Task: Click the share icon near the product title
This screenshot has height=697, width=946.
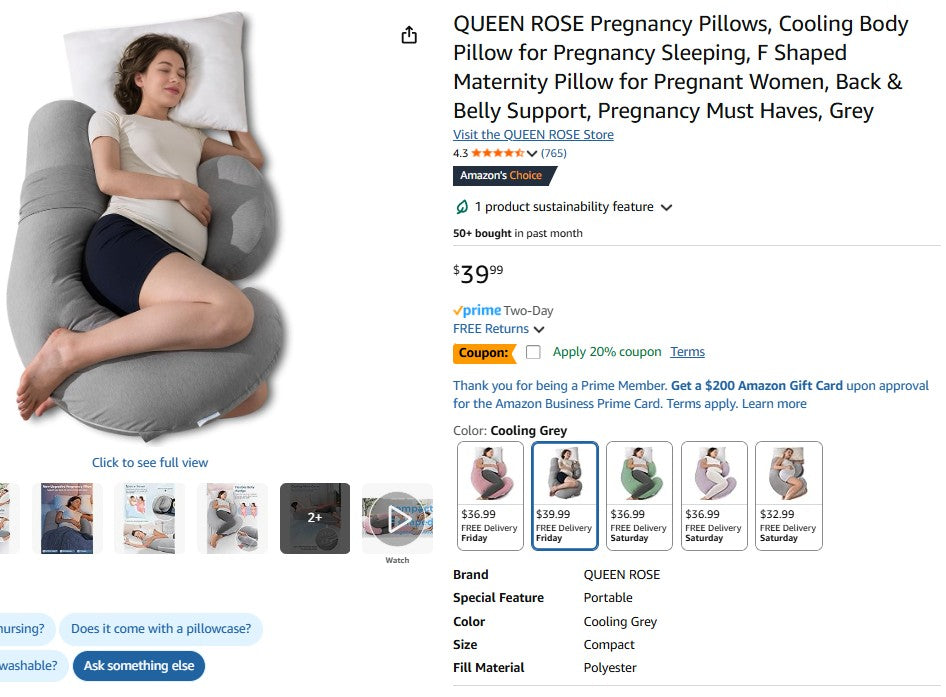Action: tap(409, 33)
